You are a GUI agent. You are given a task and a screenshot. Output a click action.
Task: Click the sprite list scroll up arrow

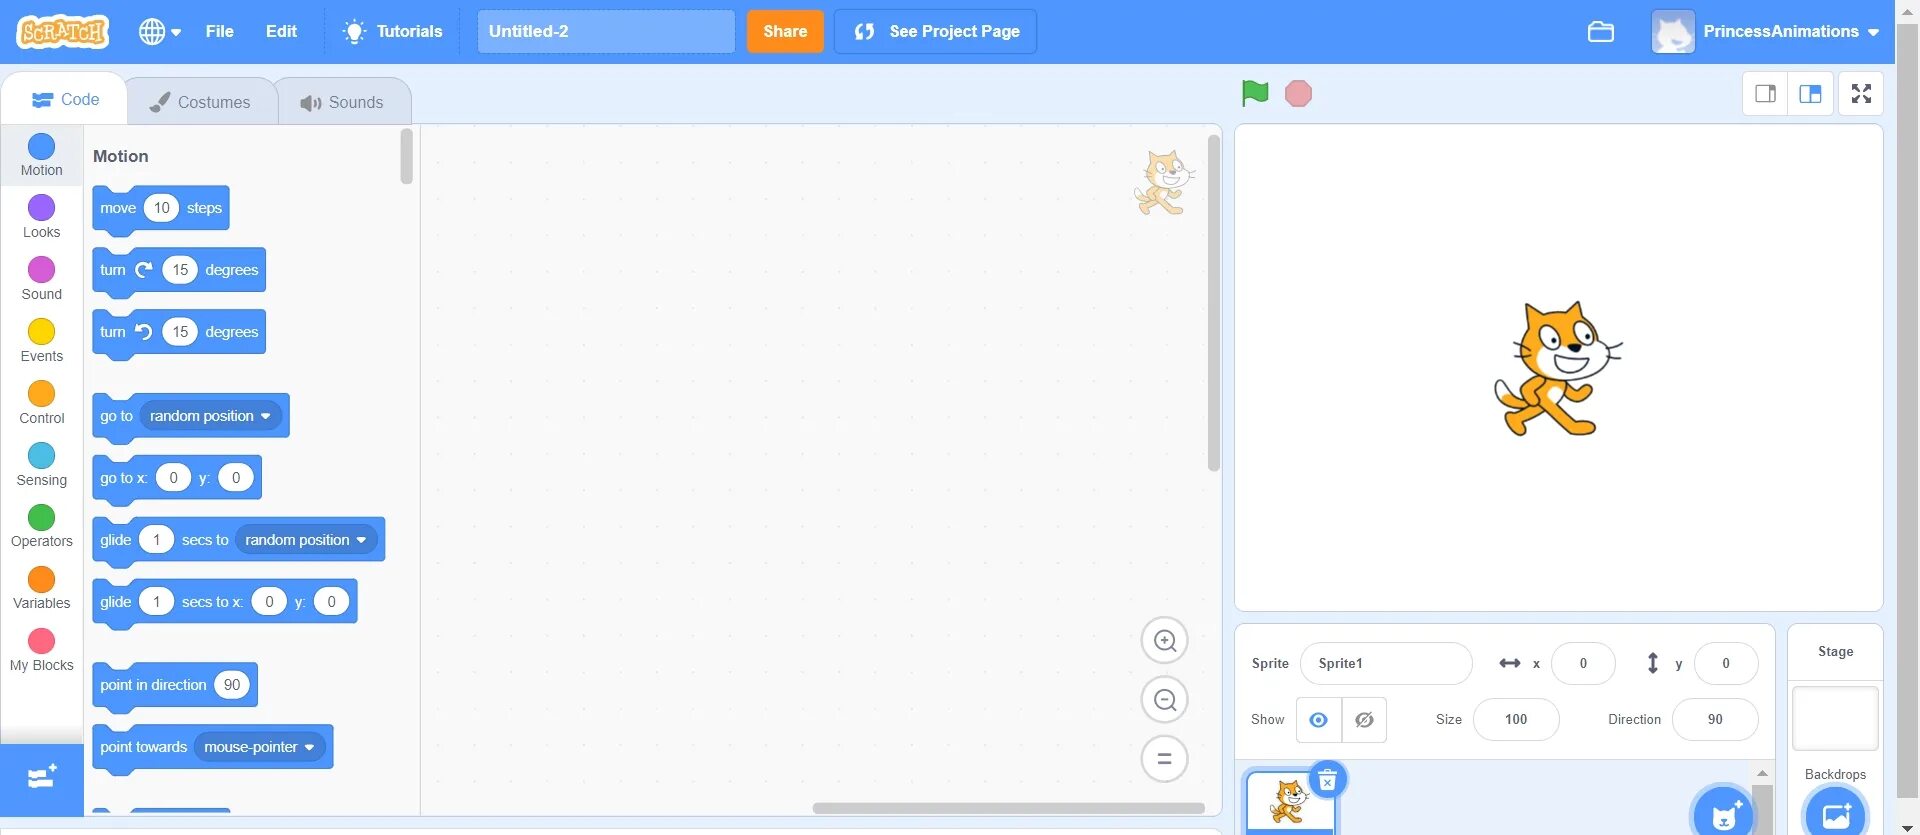coord(1762,773)
